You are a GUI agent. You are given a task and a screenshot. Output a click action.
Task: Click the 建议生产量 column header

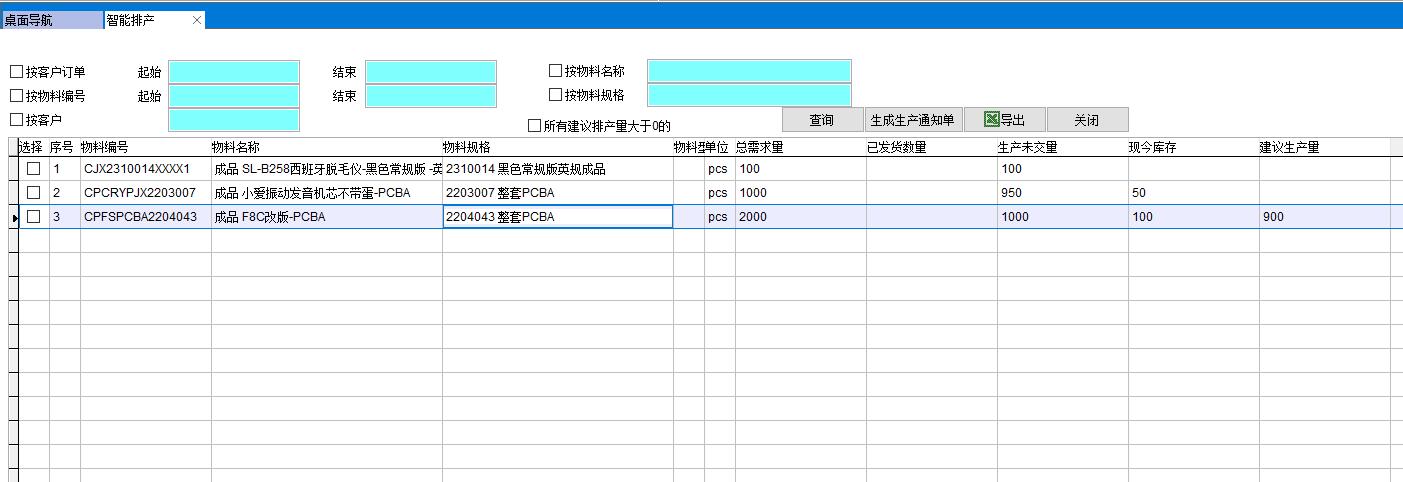point(1322,147)
